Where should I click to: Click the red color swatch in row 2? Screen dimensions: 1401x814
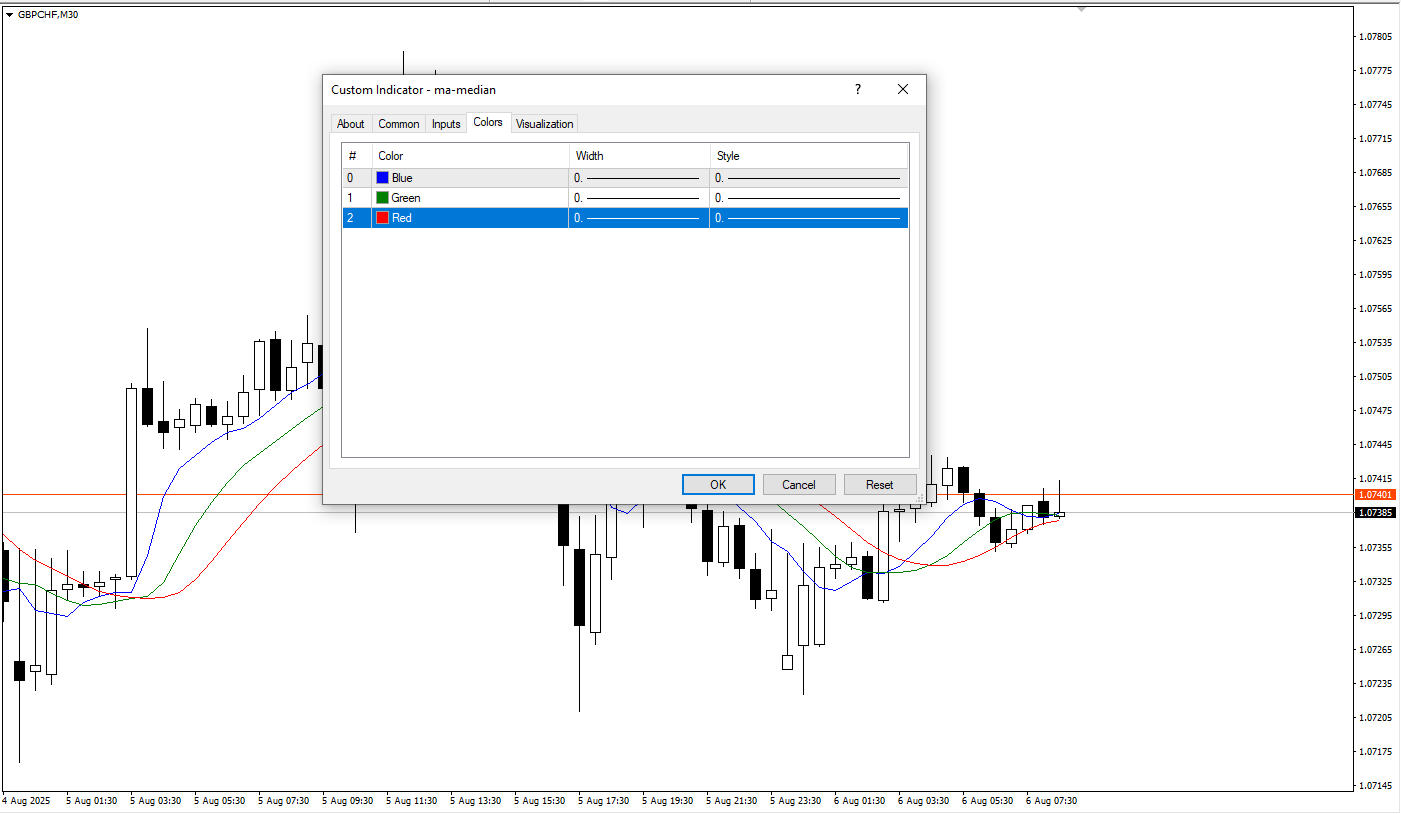[382, 218]
